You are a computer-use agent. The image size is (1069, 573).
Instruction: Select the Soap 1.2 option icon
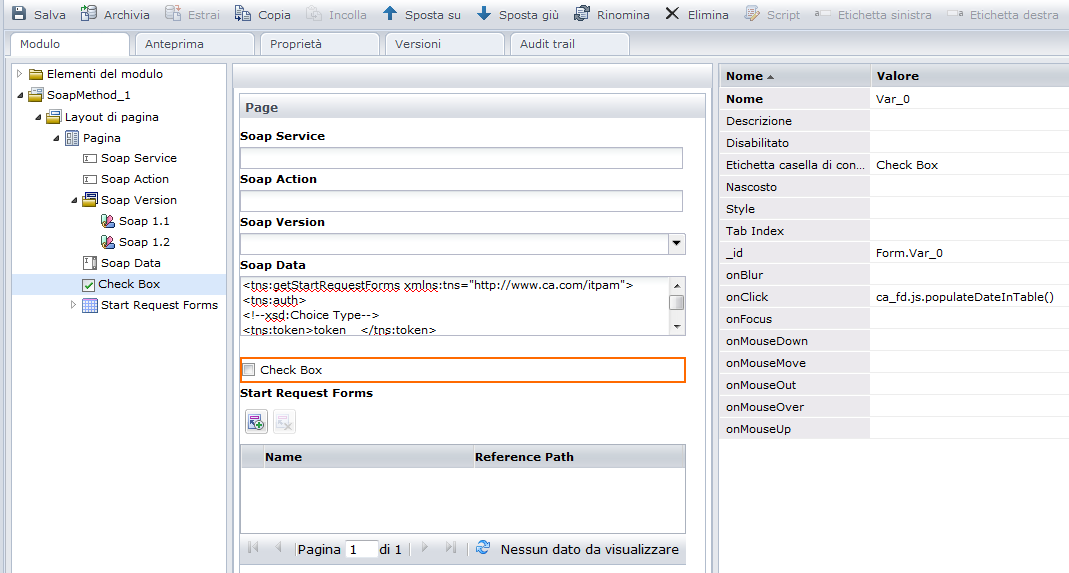pos(108,242)
